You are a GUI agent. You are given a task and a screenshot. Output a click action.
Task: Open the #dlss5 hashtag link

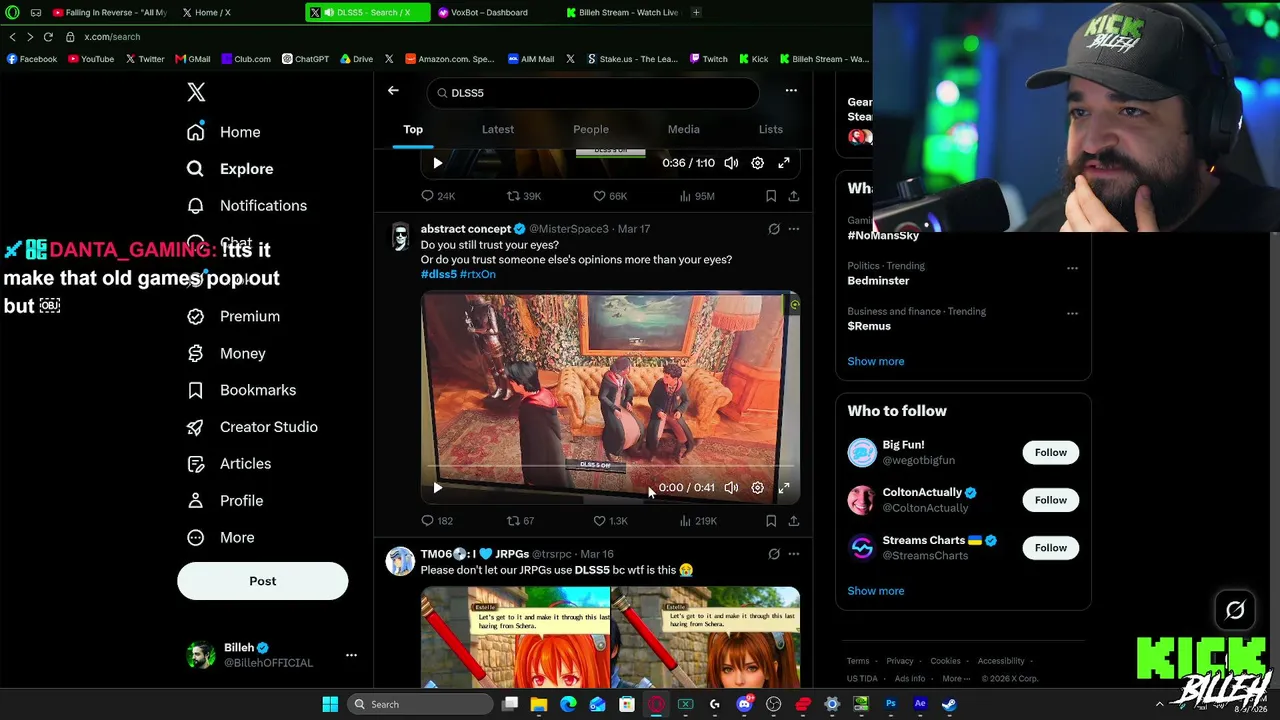click(439, 274)
